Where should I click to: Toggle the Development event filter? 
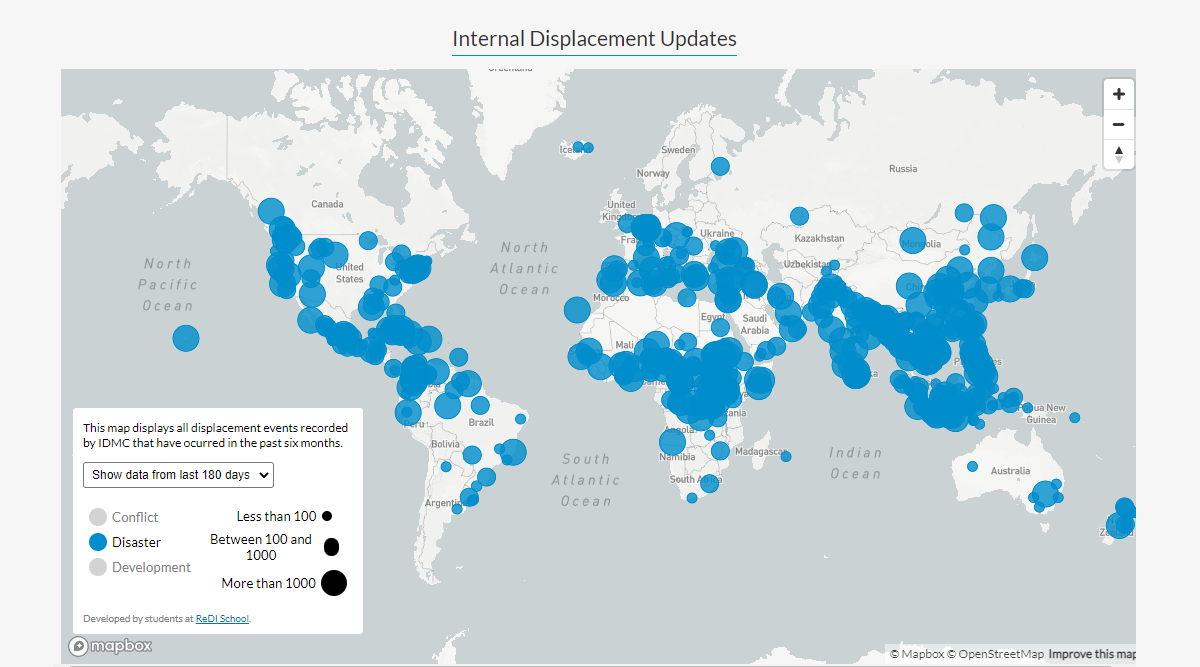coord(98,567)
